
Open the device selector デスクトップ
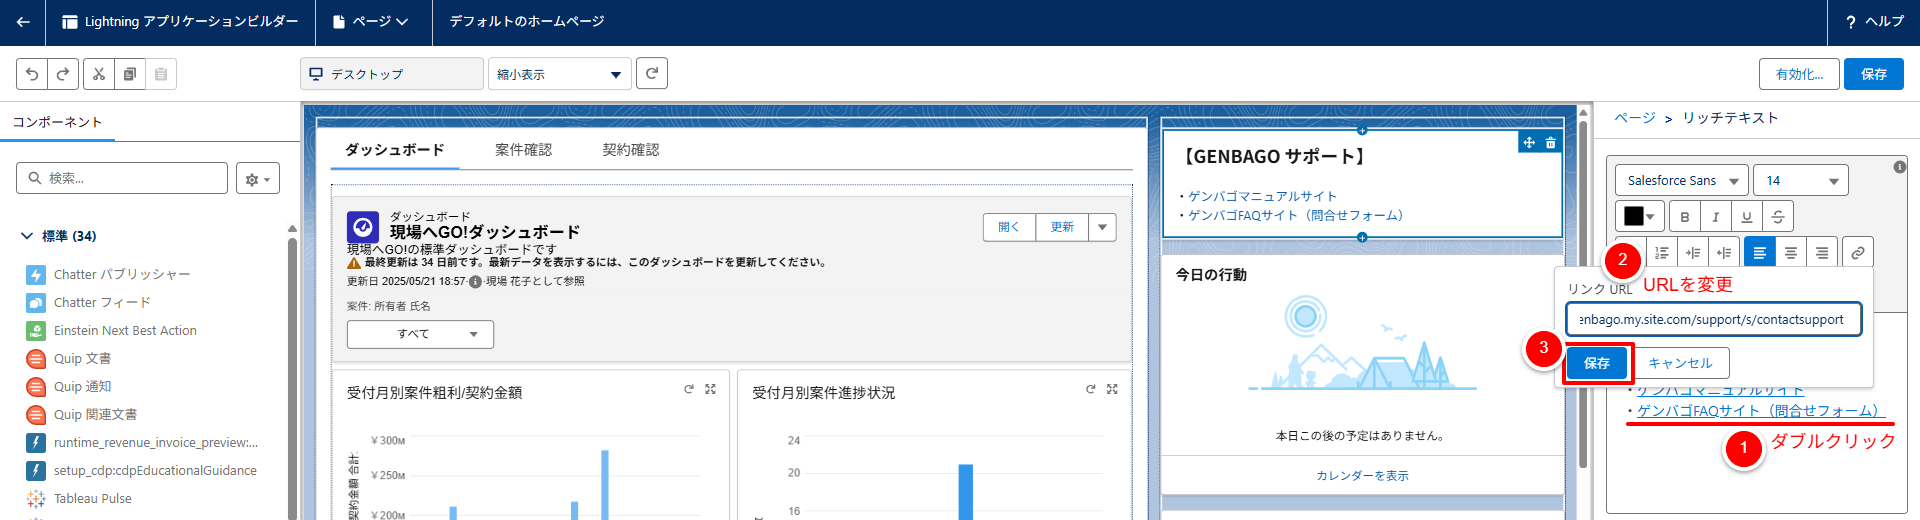[x=391, y=74]
